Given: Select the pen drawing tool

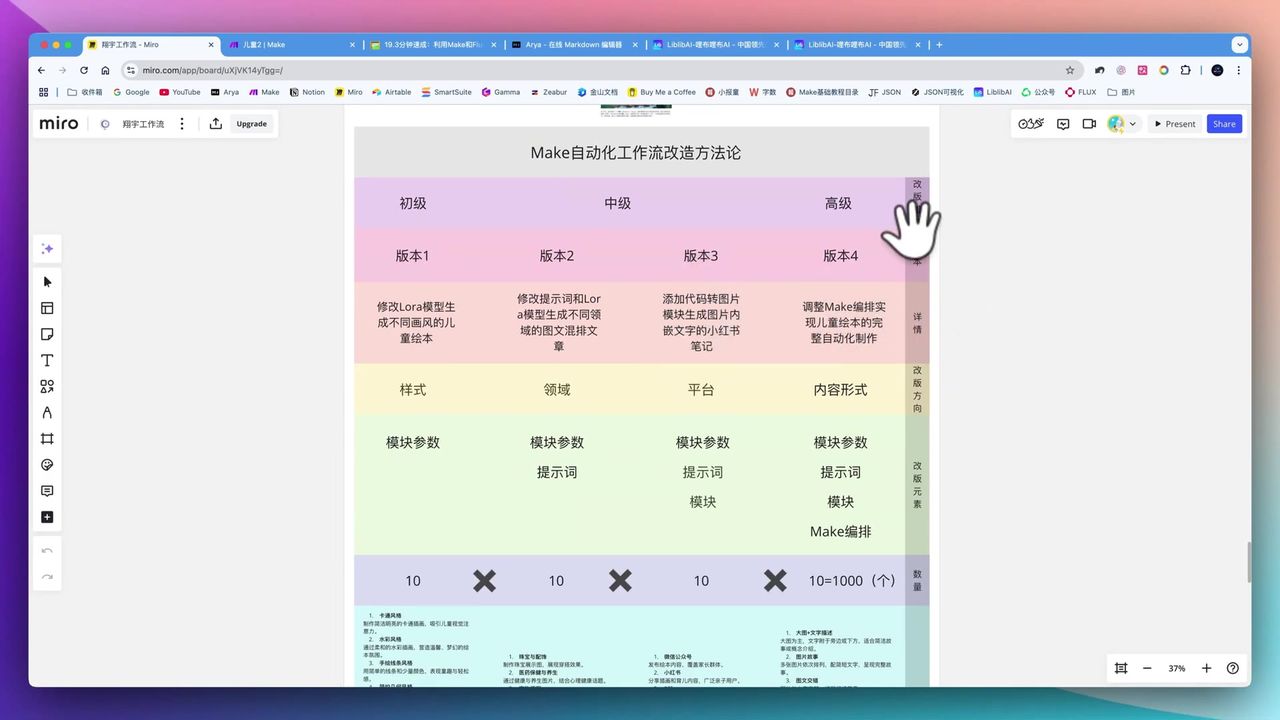Looking at the screenshot, I should (46, 412).
